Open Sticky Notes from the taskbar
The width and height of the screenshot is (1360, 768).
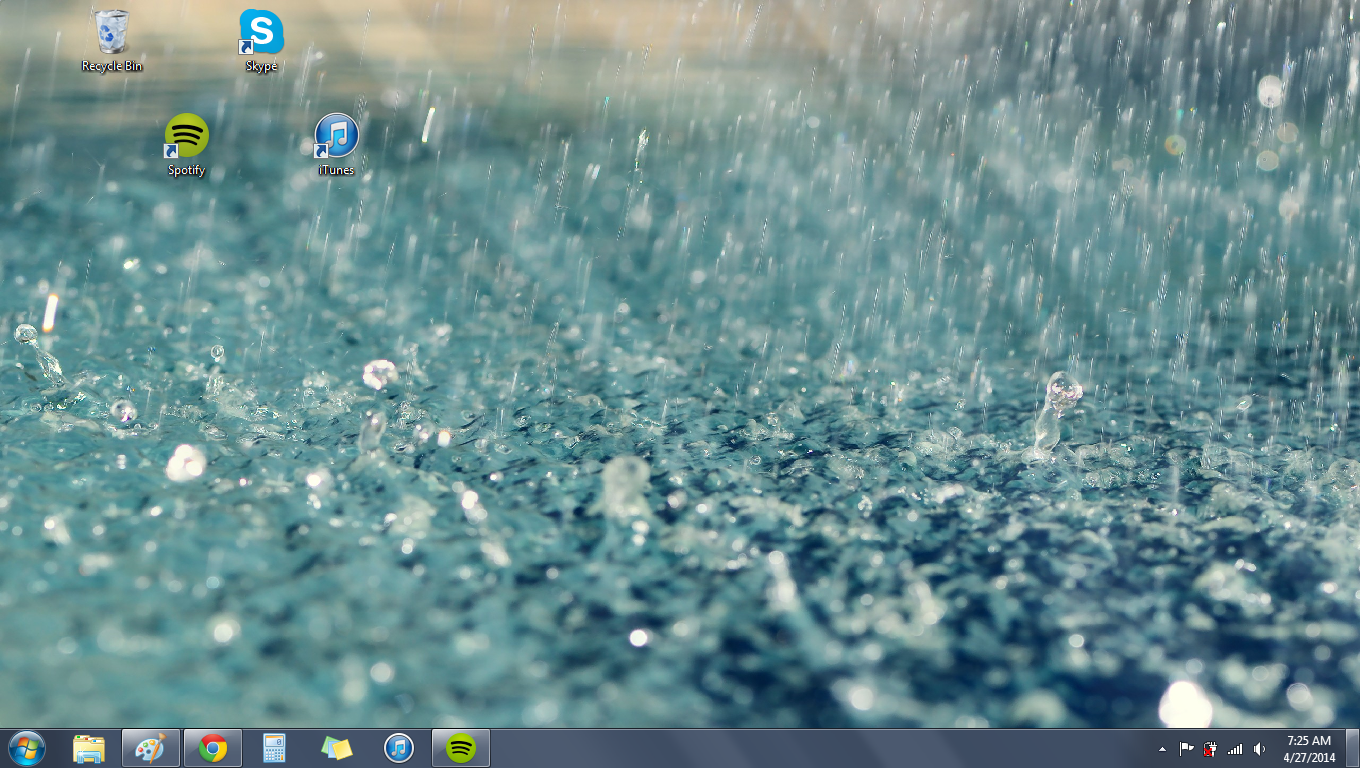(x=337, y=748)
